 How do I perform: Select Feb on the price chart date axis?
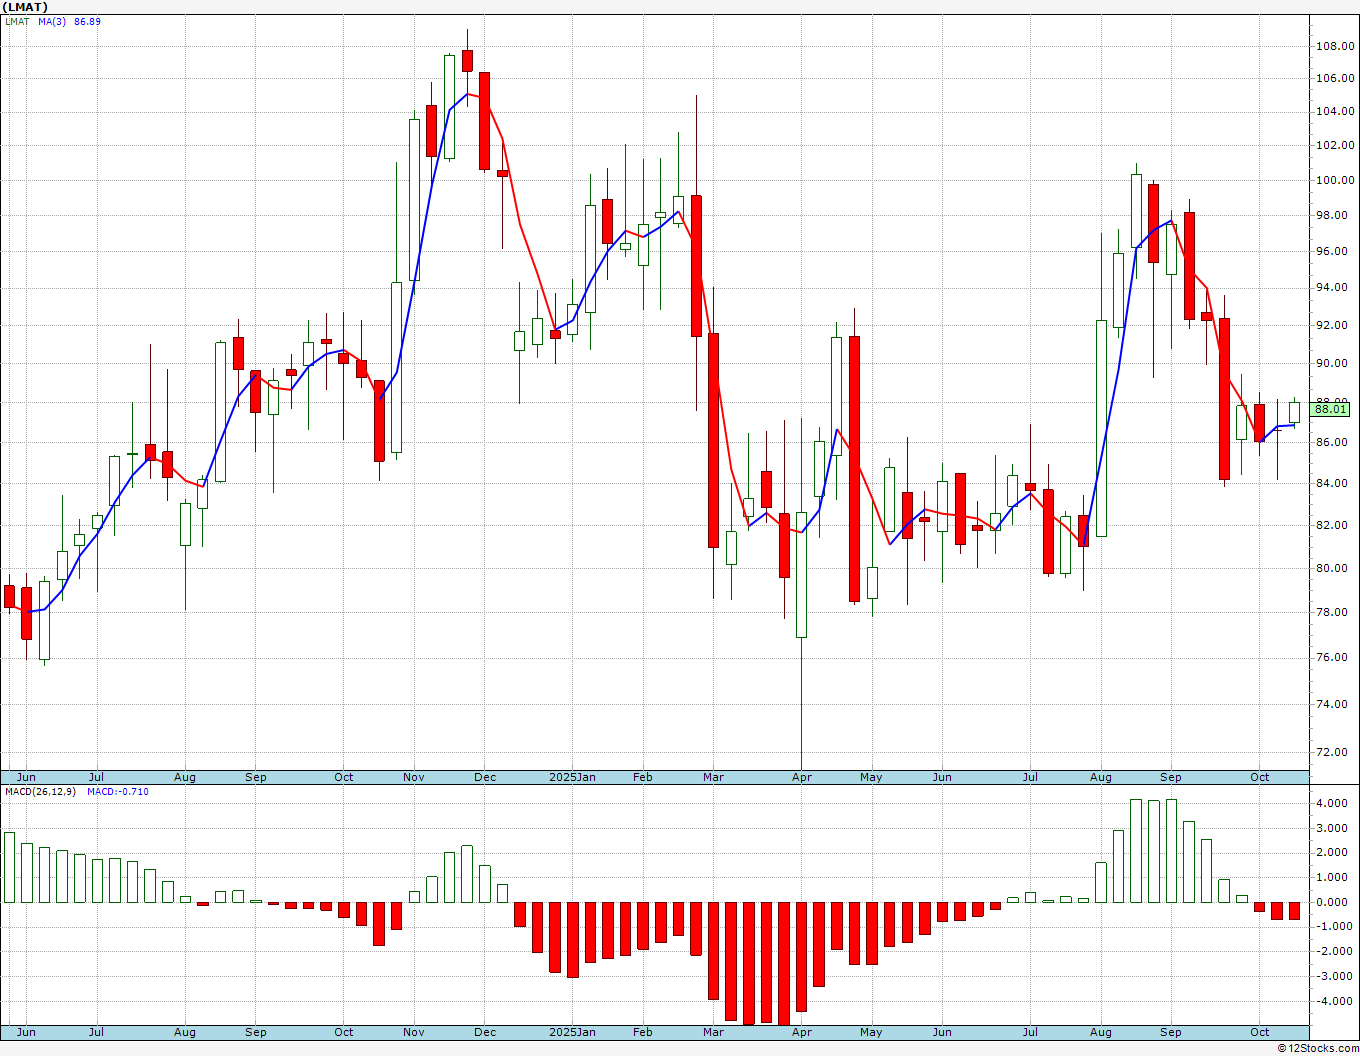pyautogui.click(x=642, y=777)
